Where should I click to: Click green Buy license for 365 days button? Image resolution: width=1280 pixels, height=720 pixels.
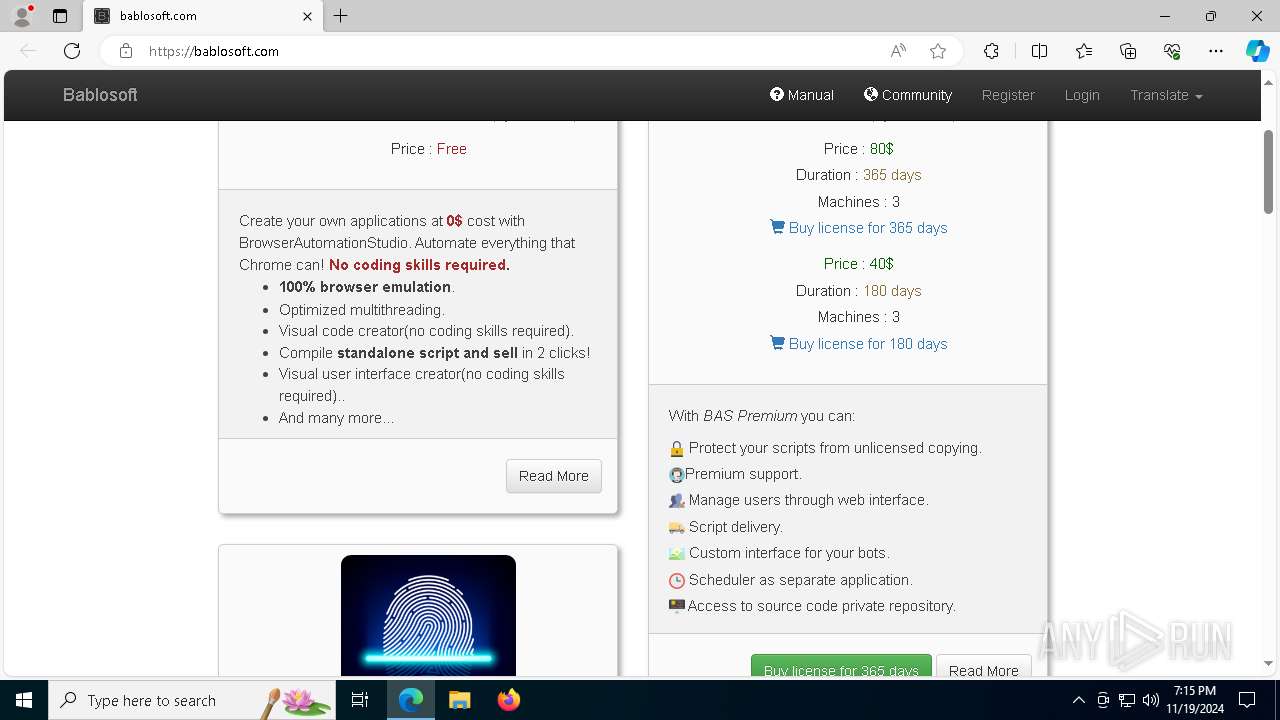tap(841, 666)
